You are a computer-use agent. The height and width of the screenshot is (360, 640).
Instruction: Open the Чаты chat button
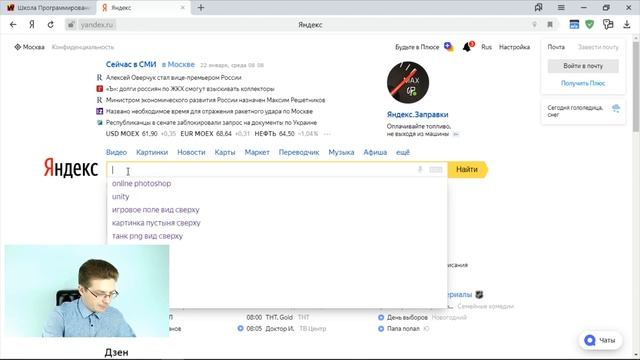click(x=600, y=340)
